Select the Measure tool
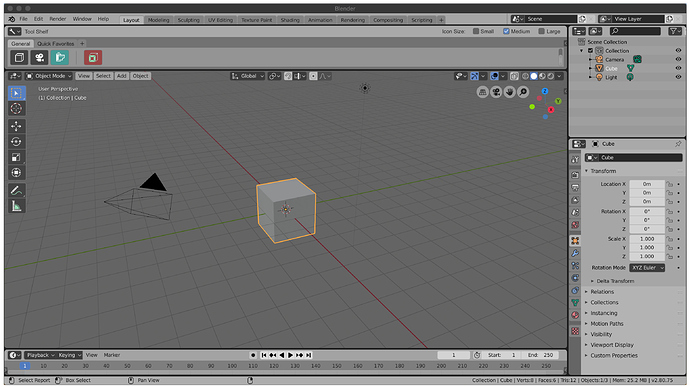This screenshot has height=387, width=690. click(x=16, y=206)
